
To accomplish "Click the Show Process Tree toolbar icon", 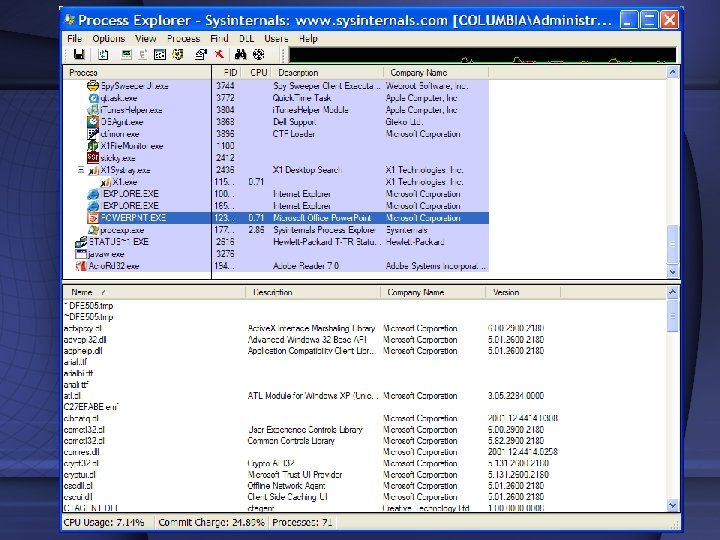I will [143, 55].
